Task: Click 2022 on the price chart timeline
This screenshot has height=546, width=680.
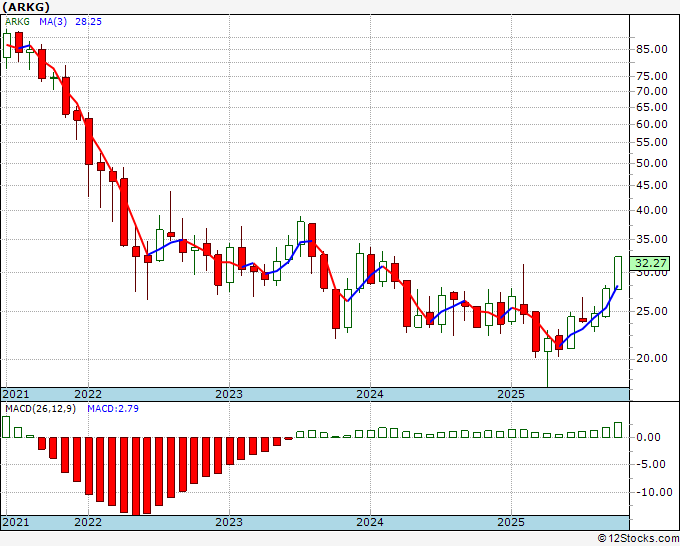Action: 88,394
